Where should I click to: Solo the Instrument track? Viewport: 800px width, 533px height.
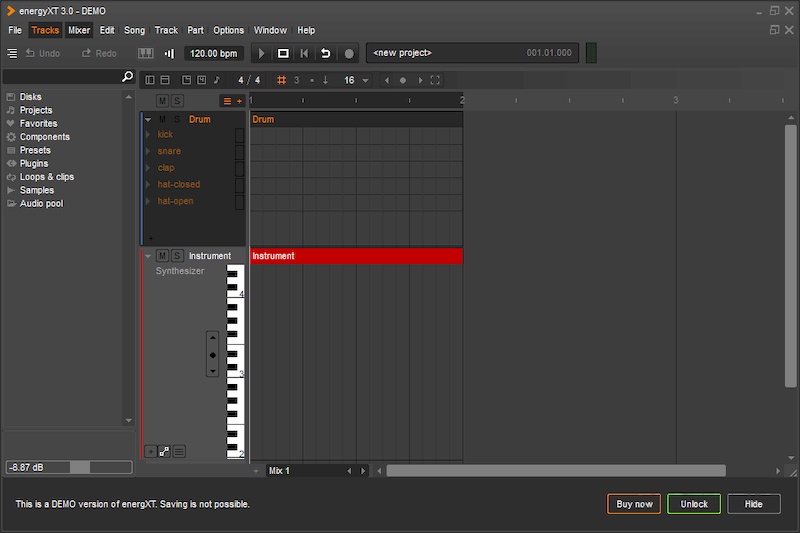(x=177, y=256)
